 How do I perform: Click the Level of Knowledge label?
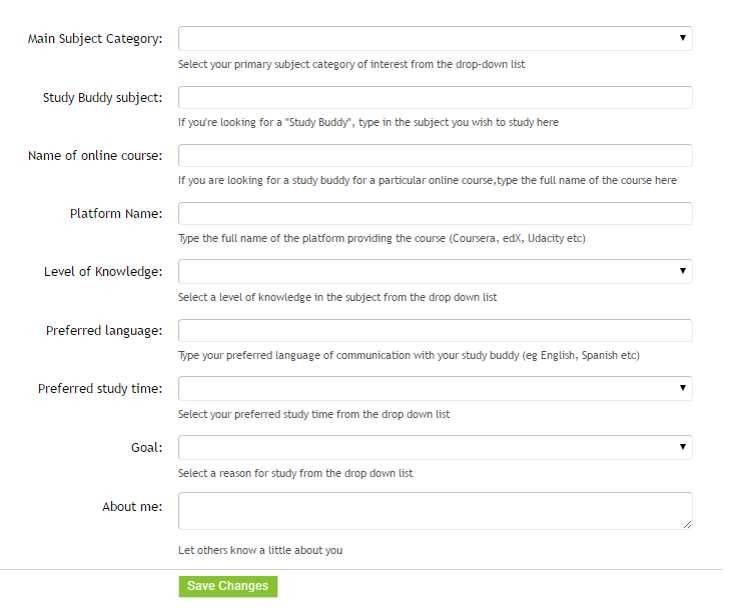[x=103, y=272]
